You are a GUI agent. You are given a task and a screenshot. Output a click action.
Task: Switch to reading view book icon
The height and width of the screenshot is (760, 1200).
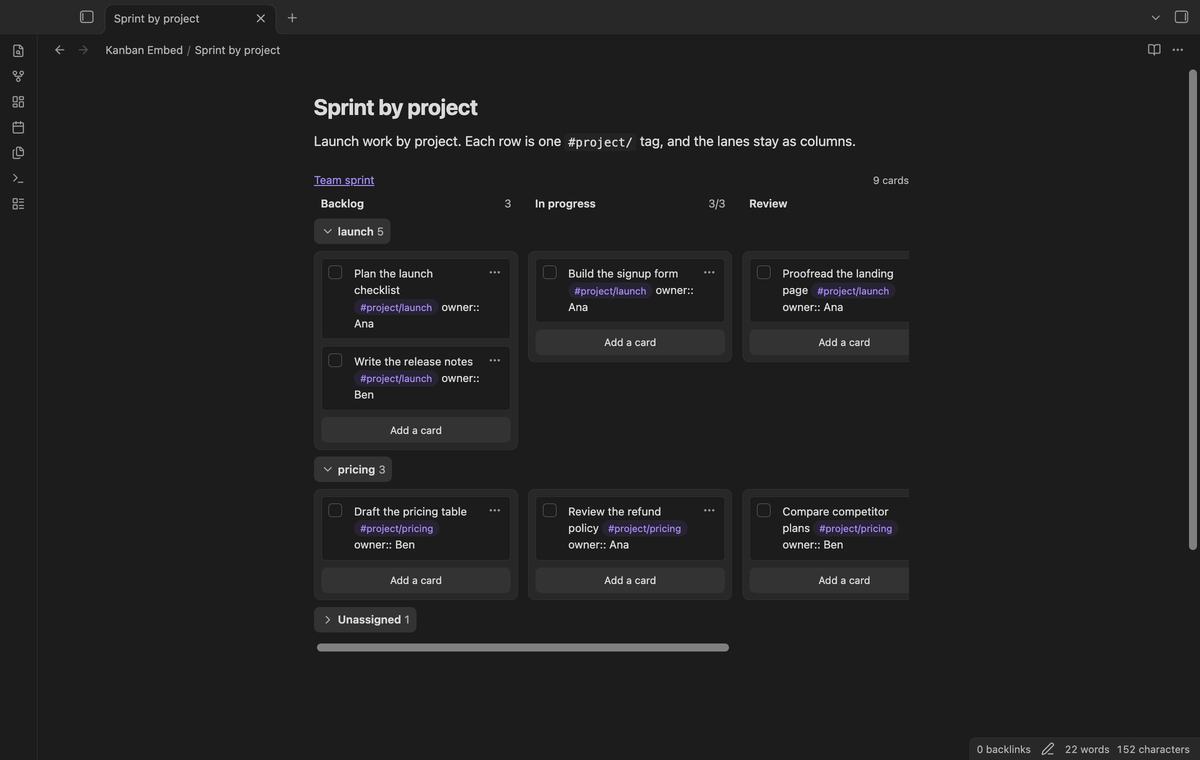[x=1154, y=50]
